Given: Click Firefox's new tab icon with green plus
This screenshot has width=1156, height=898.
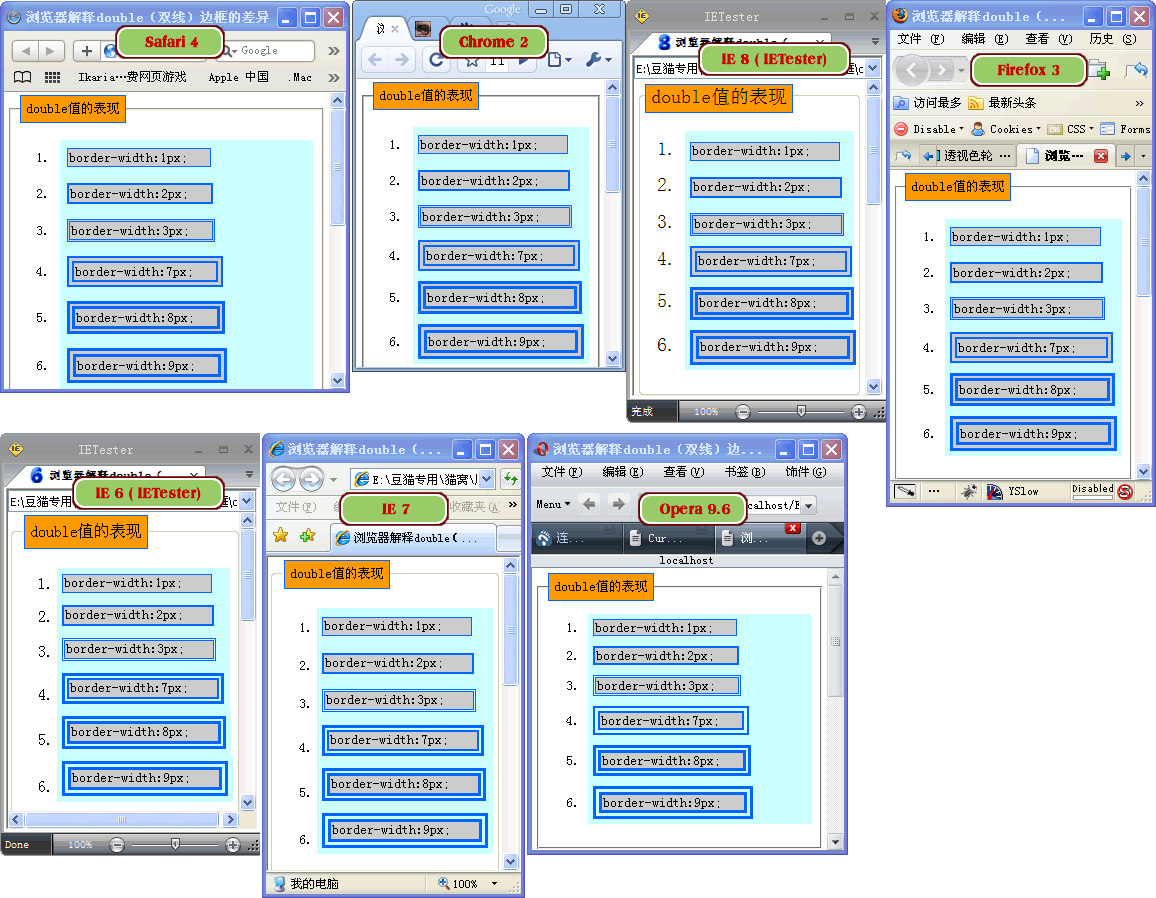Looking at the screenshot, I should [x=1100, y=71].
